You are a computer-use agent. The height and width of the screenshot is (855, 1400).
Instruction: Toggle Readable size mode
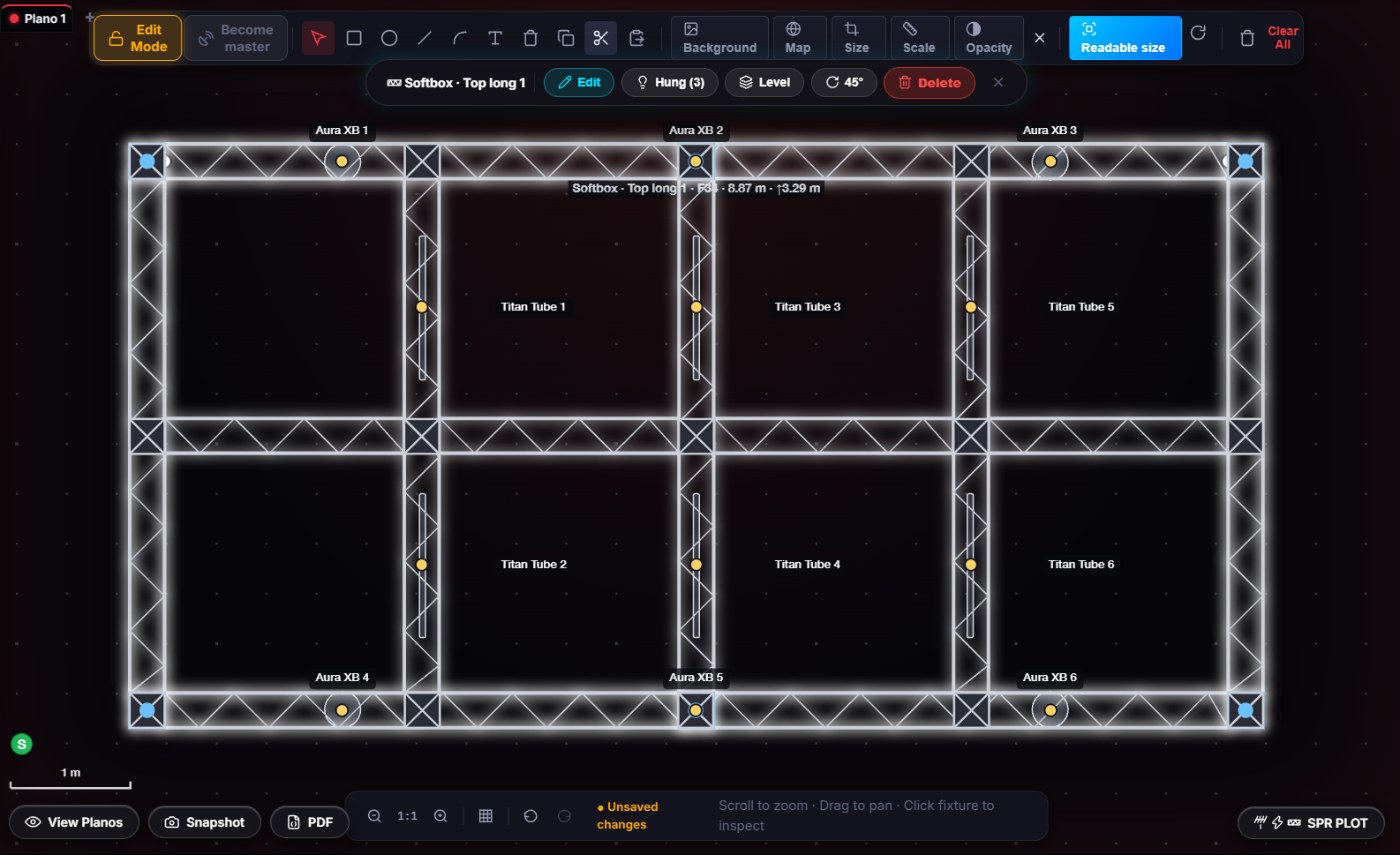point(1125,38)
